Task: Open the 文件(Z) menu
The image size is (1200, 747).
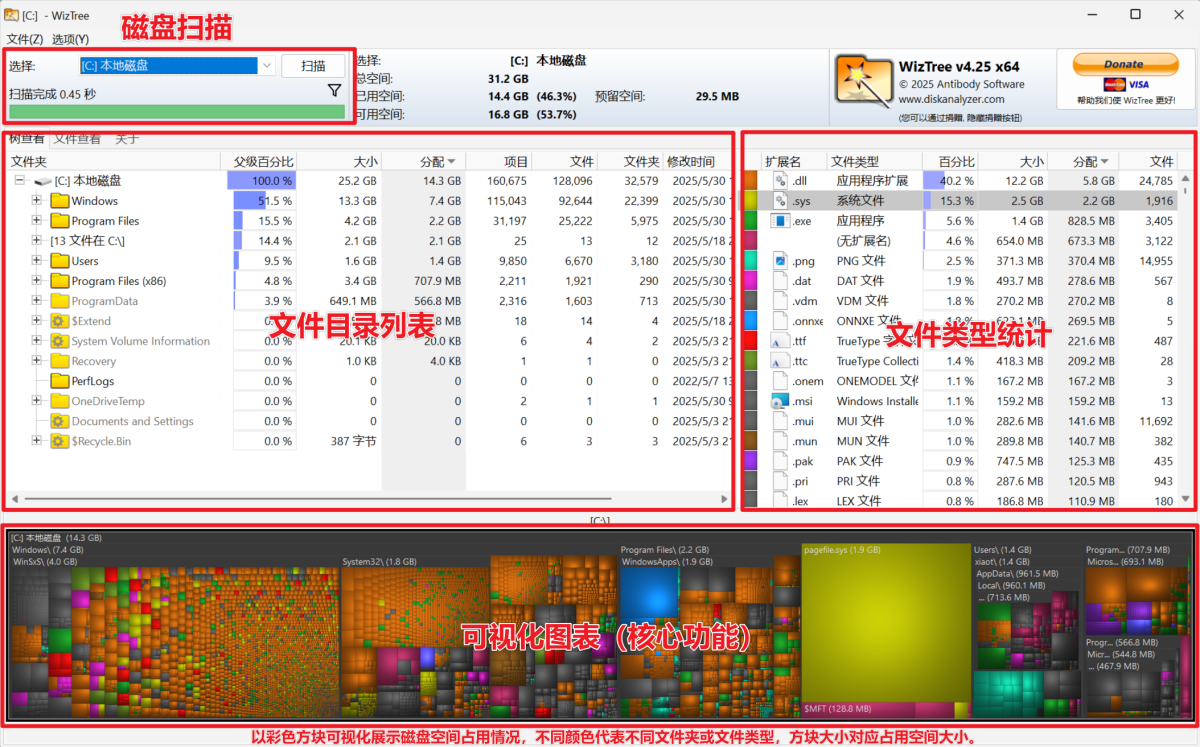Action: 25,39
